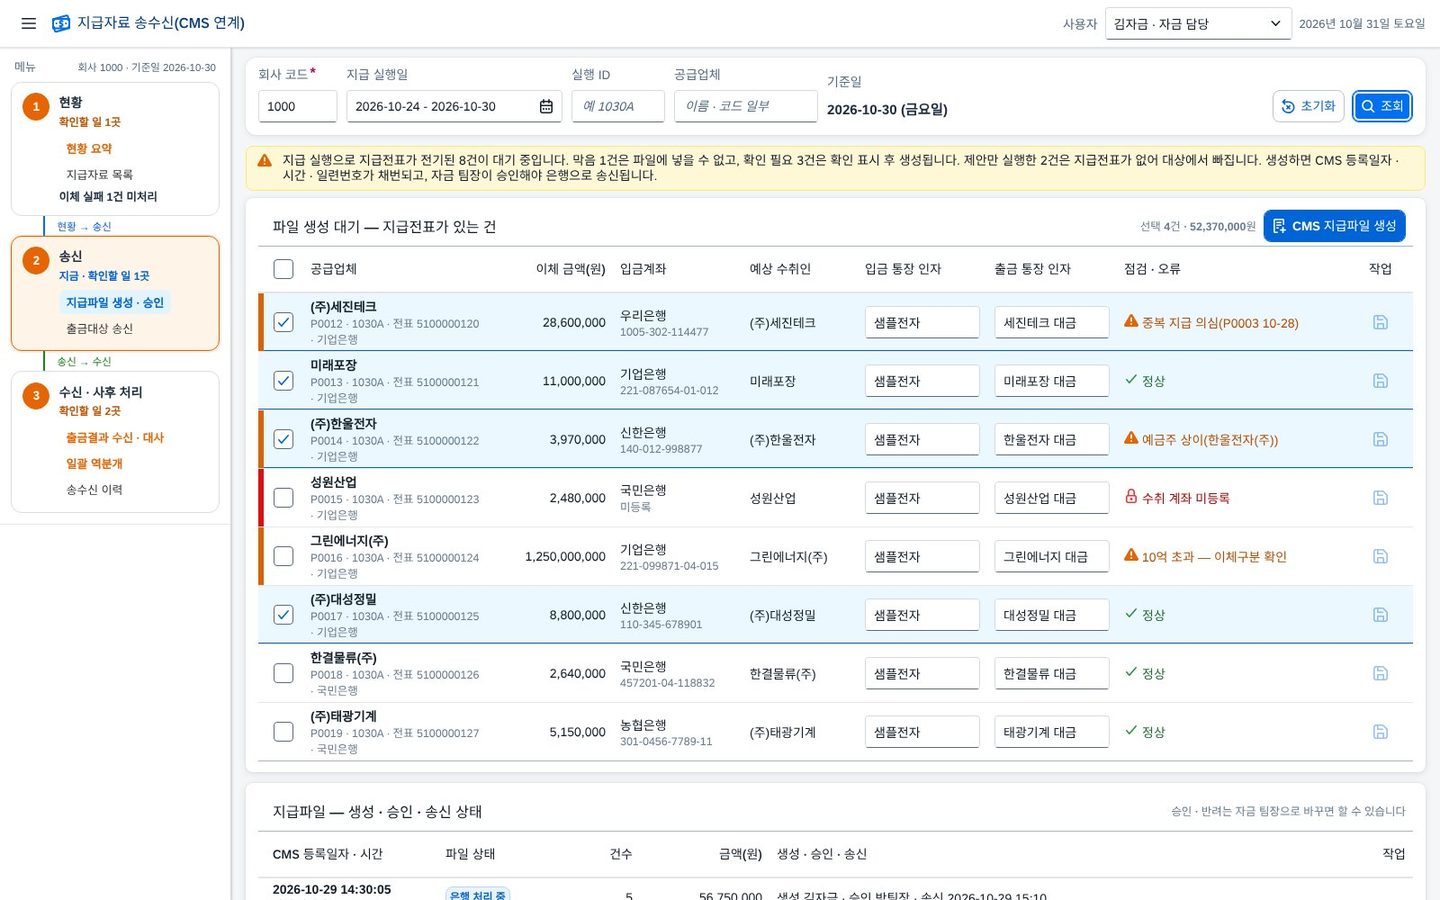Open 일괄 역분개 in the sidebar
Viewport: 1440px width, 900px height.
(94, 464)
